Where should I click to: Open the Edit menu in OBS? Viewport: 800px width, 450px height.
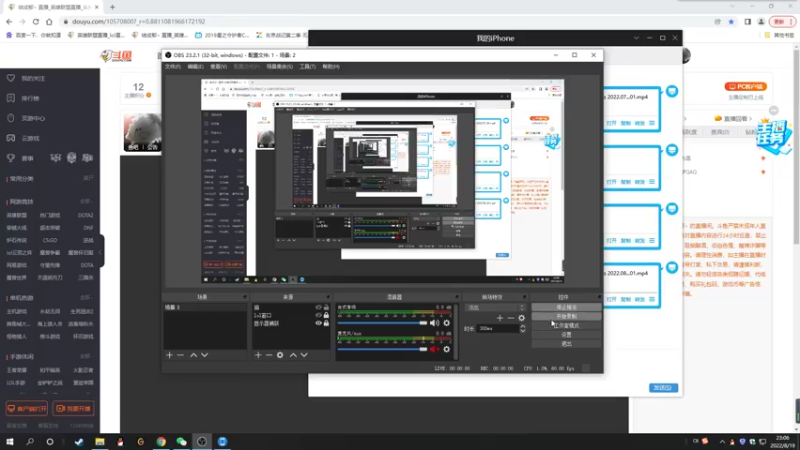click(x=195, y=67)
